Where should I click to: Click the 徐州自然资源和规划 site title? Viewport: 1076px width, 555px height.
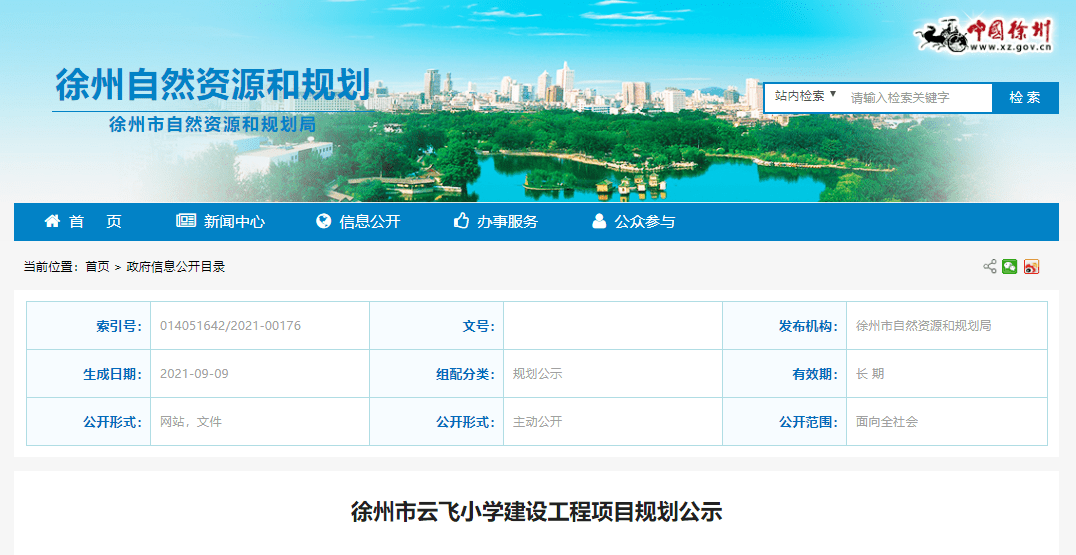pyautogui.click(x=213, y=86)
